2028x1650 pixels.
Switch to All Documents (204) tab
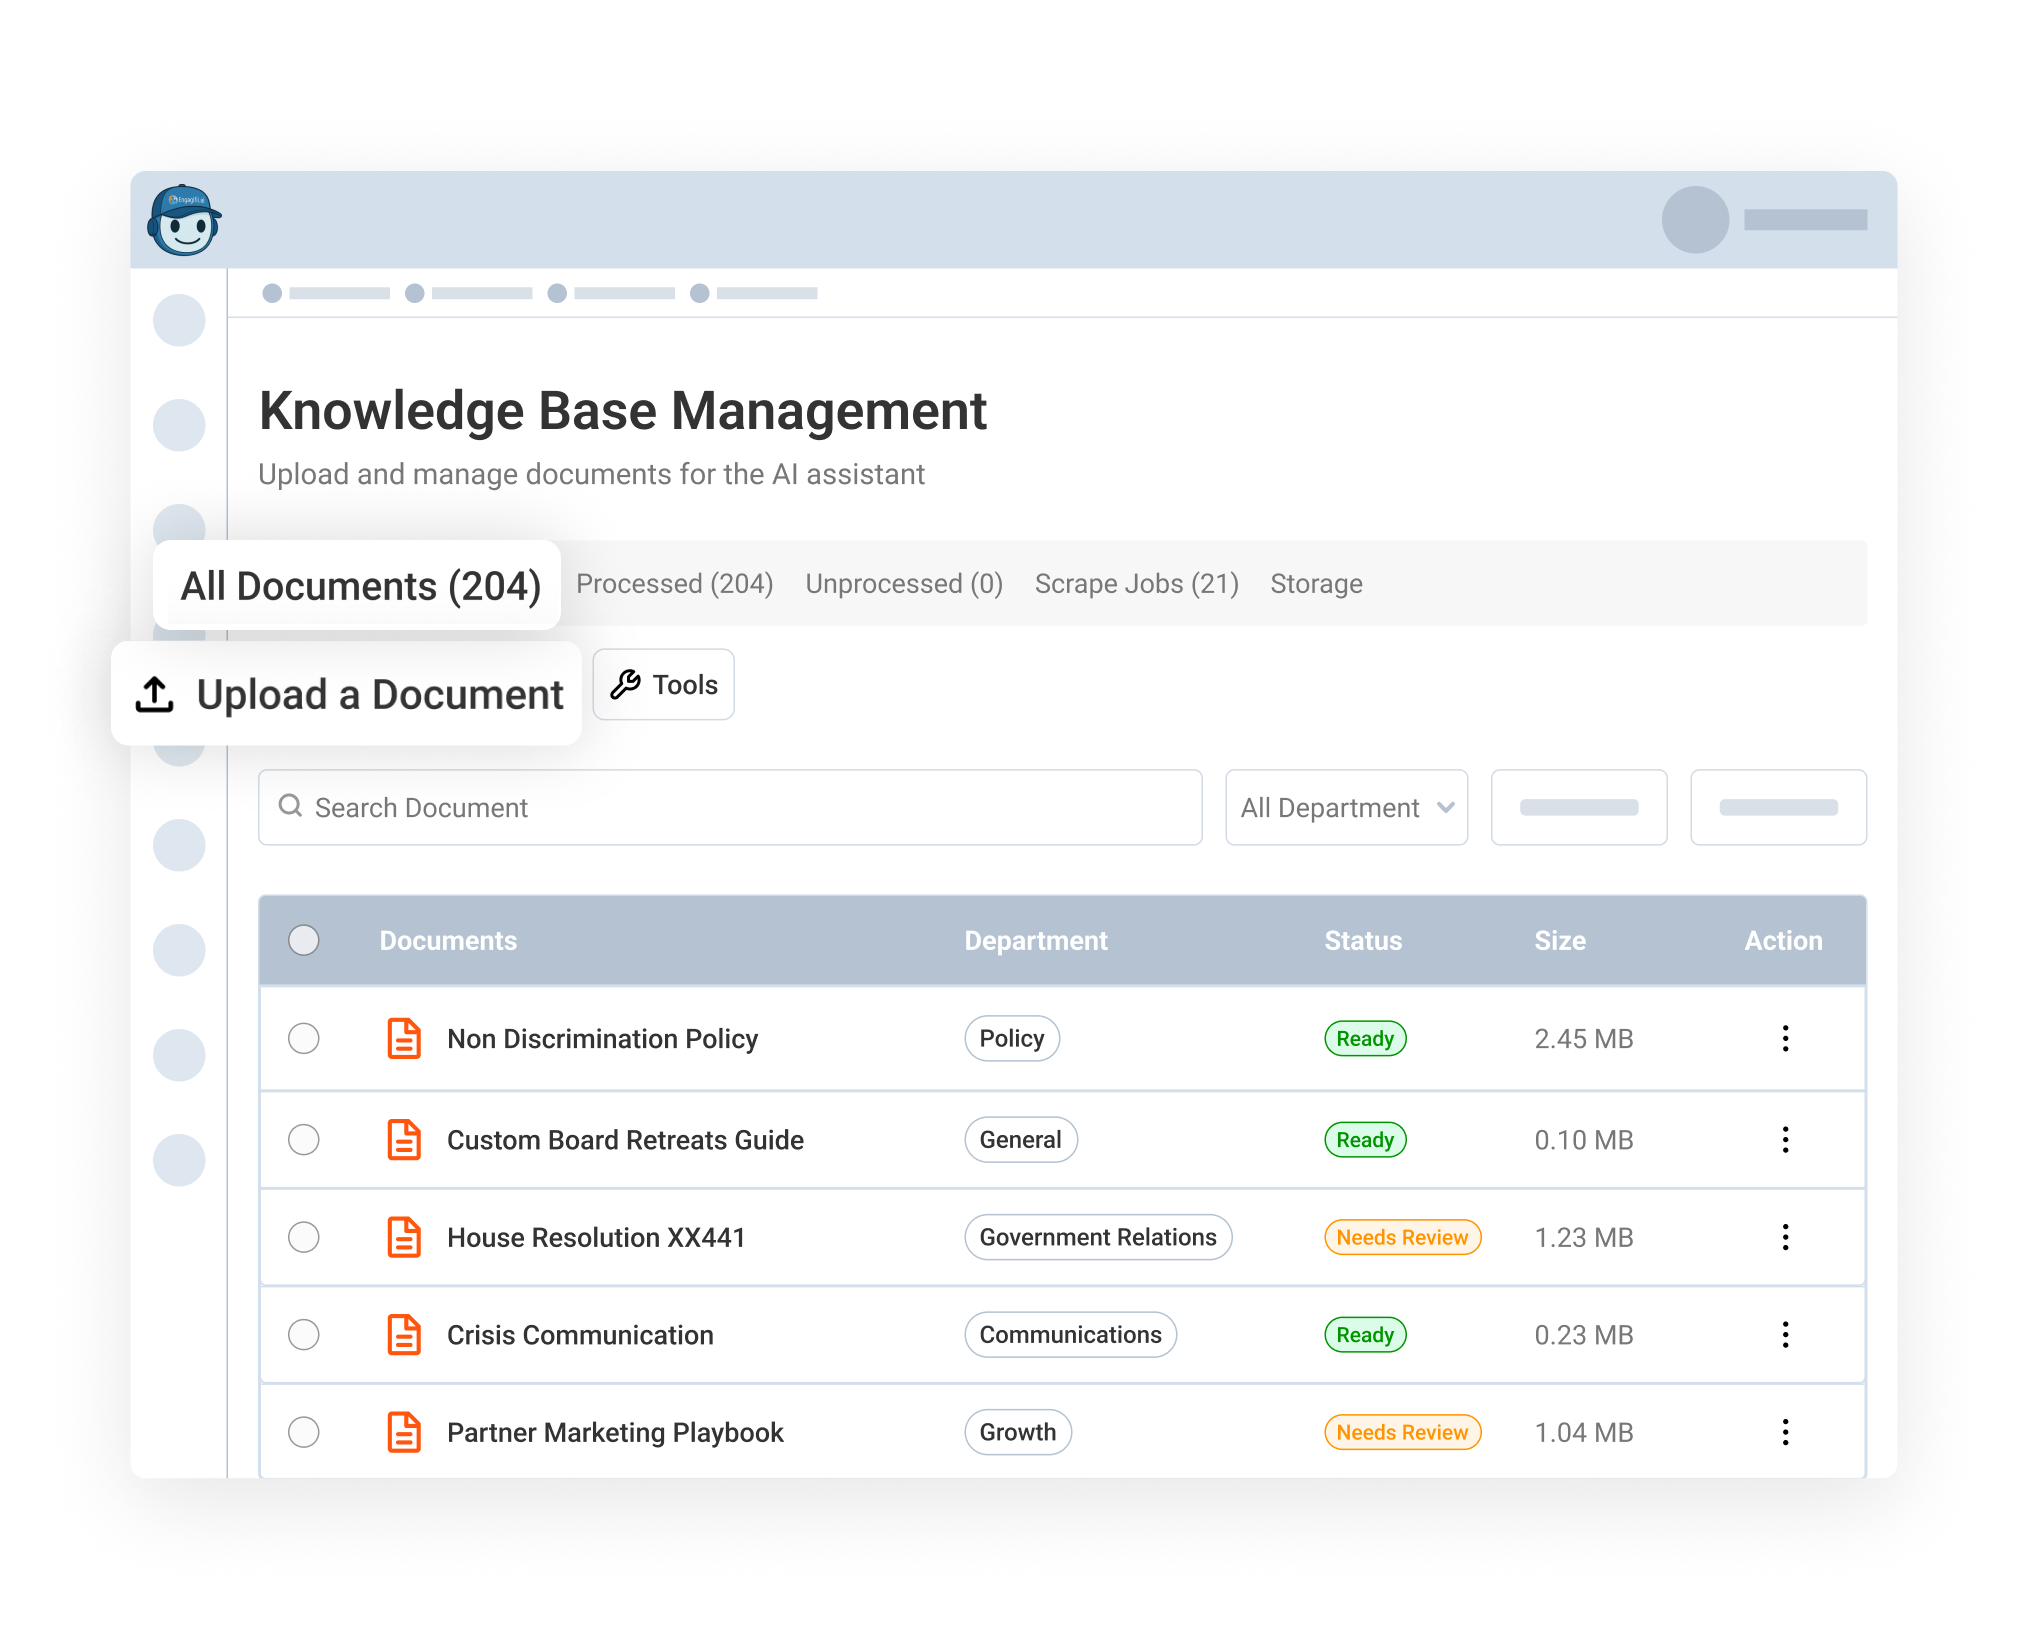(357, 585)
